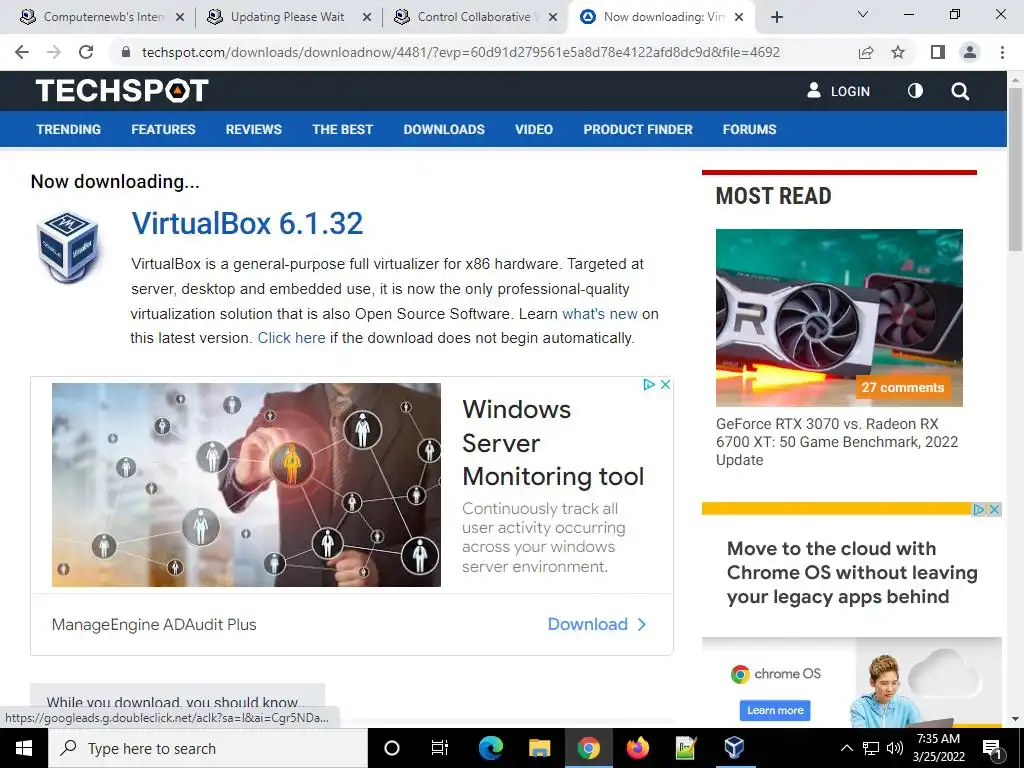The image size is (1024, 768).
Task: Click the 'Click here' download link
Action: (291, 338)
